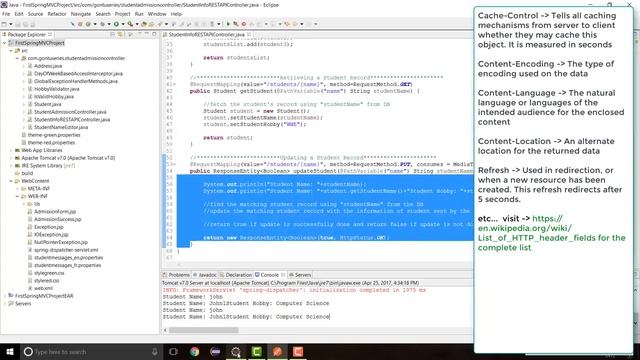Collapse the com.gontuseries.studentadmissioncontroller package
The image size is (640, 360).
coord(18,58)
